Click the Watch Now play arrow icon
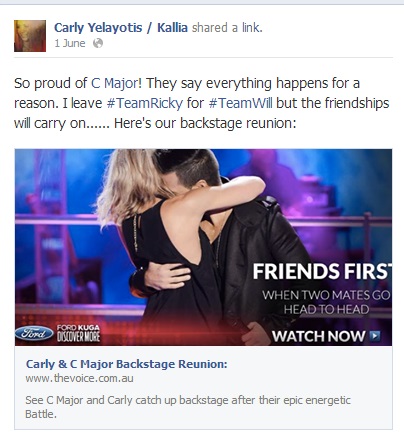This screenshot has width=404, height=445. tap(375, 336)
